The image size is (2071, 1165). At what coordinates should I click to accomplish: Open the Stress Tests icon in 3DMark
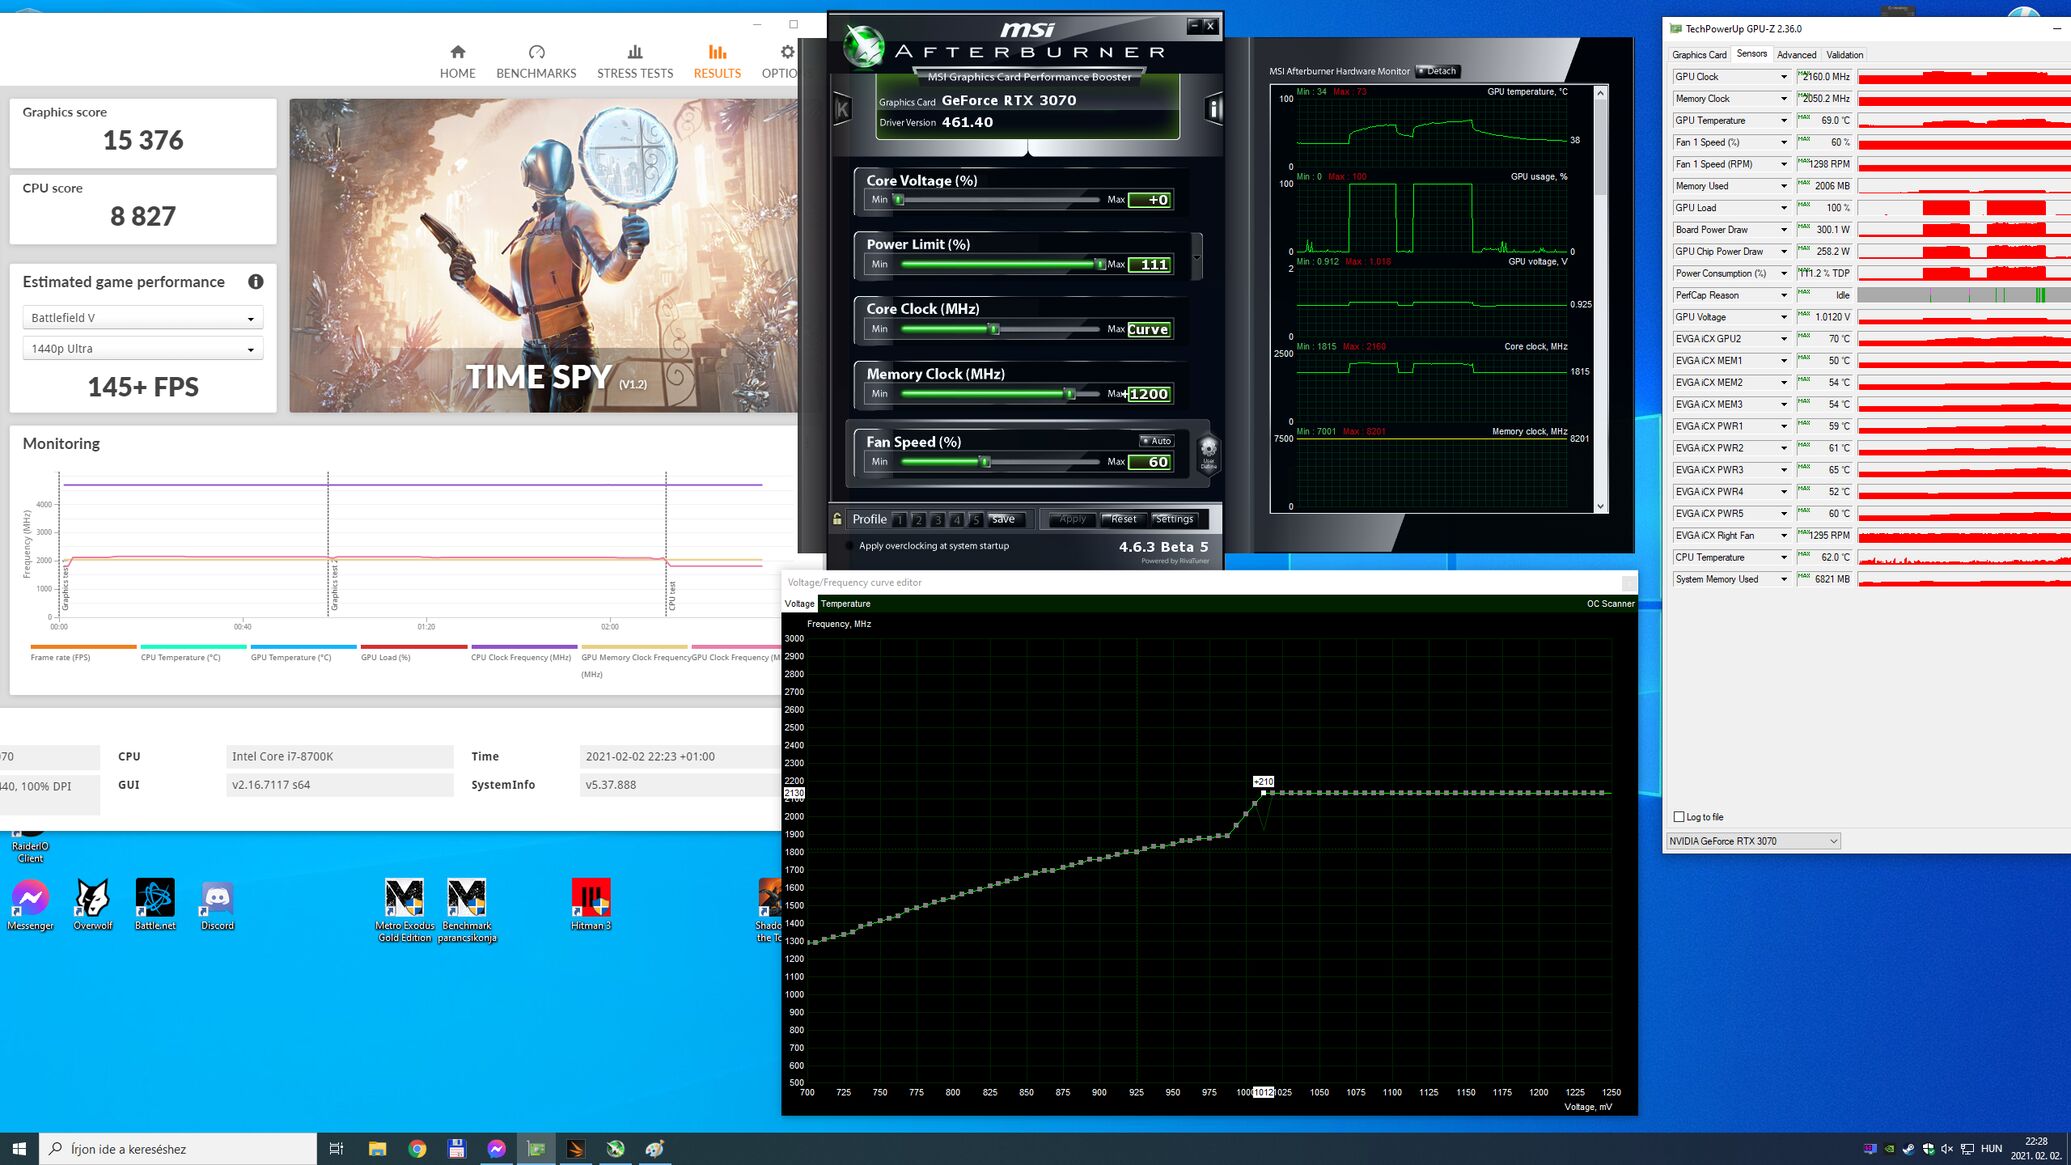634,53
